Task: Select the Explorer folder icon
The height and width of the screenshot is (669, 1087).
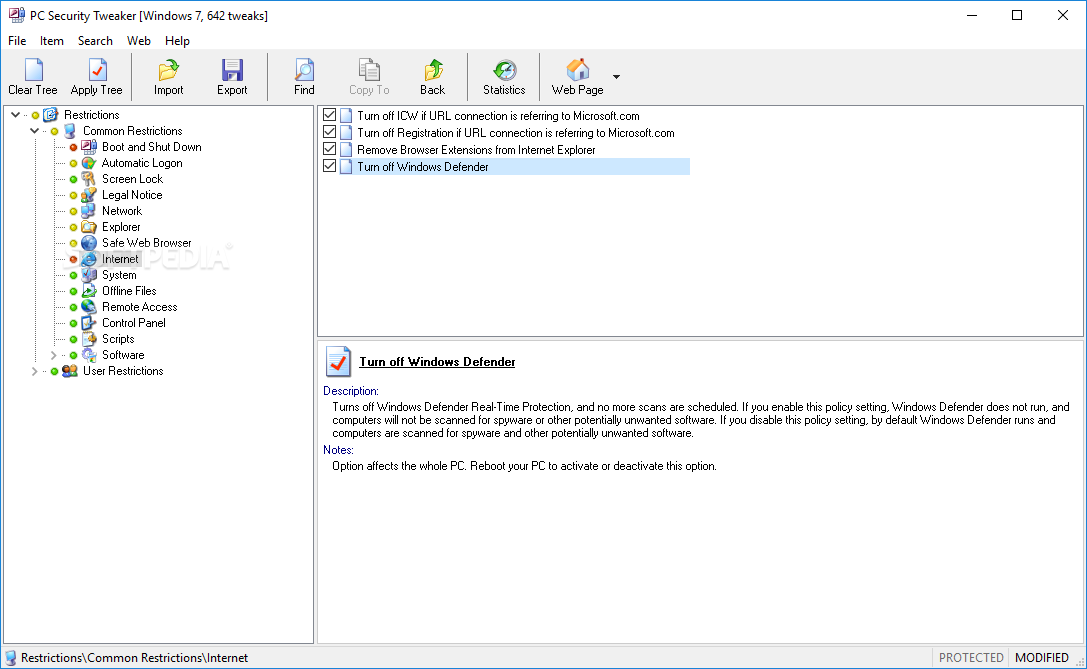Action: [x=89, y=227]
